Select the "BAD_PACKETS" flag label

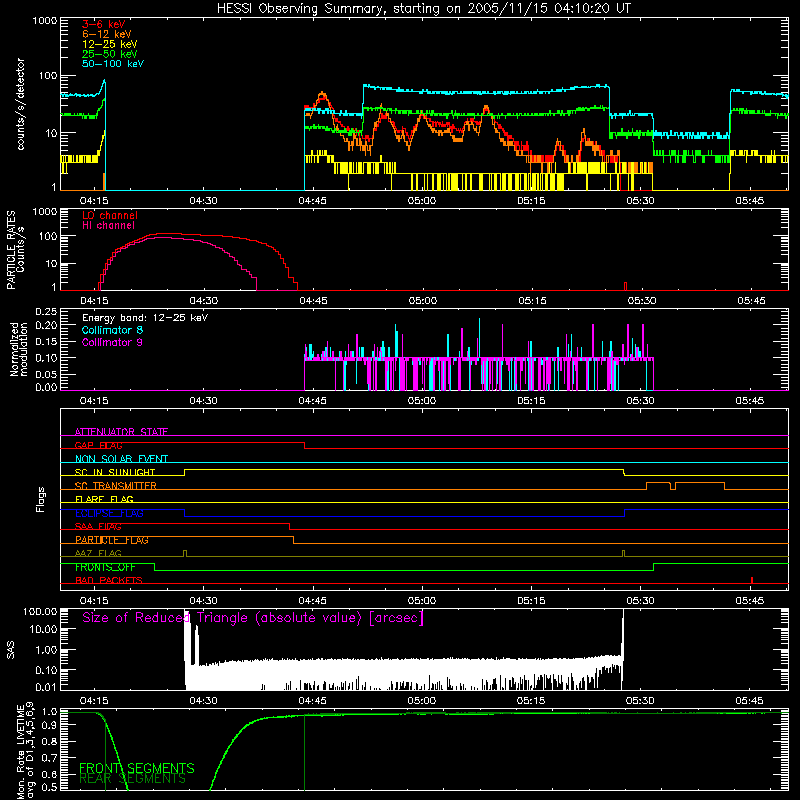(109, 581)
